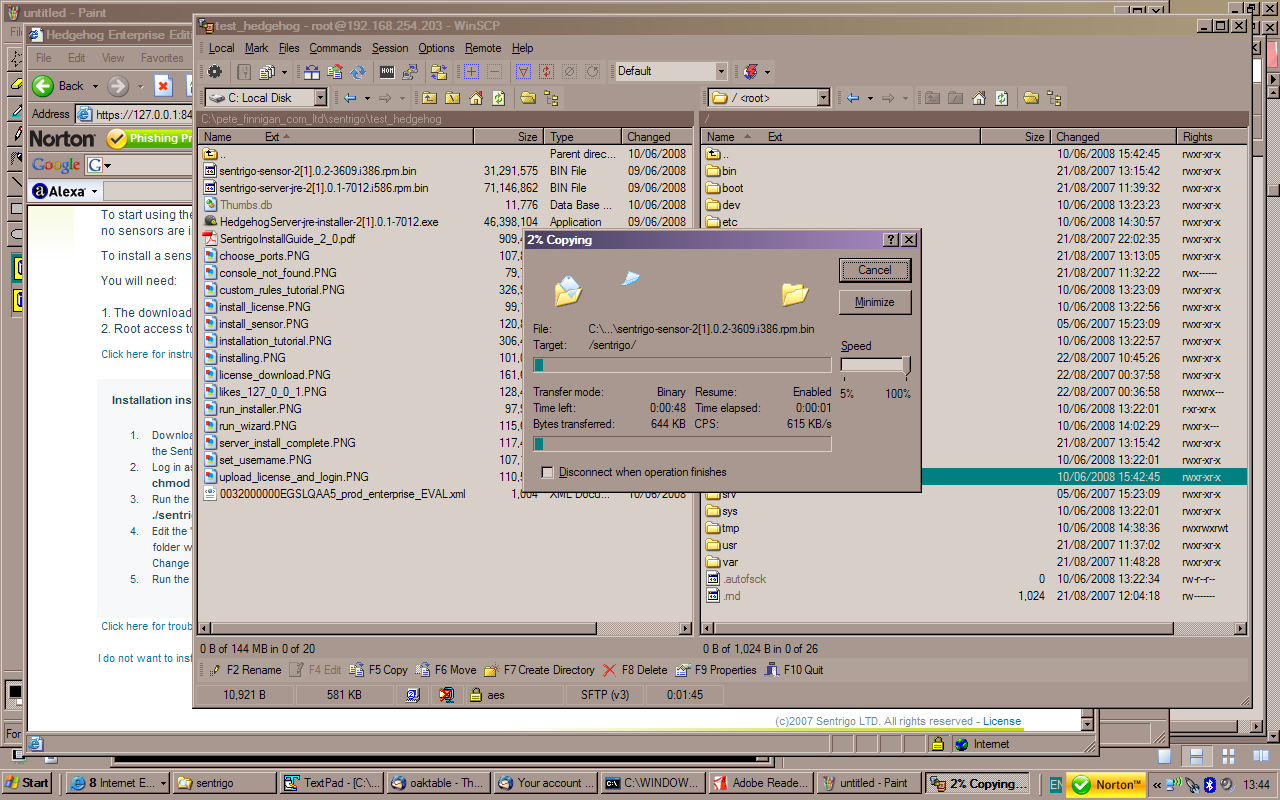This screenshot has width=1280, height=800.
Task: Click the file transfer progress bar
Action: [682, 366]
